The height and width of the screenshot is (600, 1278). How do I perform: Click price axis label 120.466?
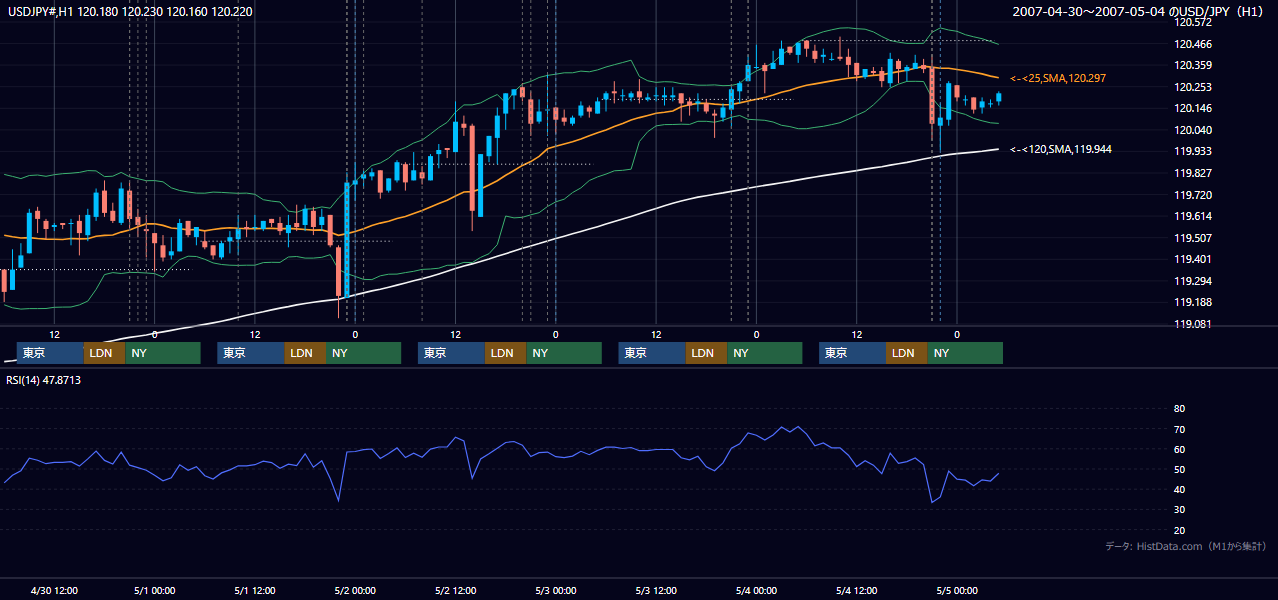point(1195,44)
